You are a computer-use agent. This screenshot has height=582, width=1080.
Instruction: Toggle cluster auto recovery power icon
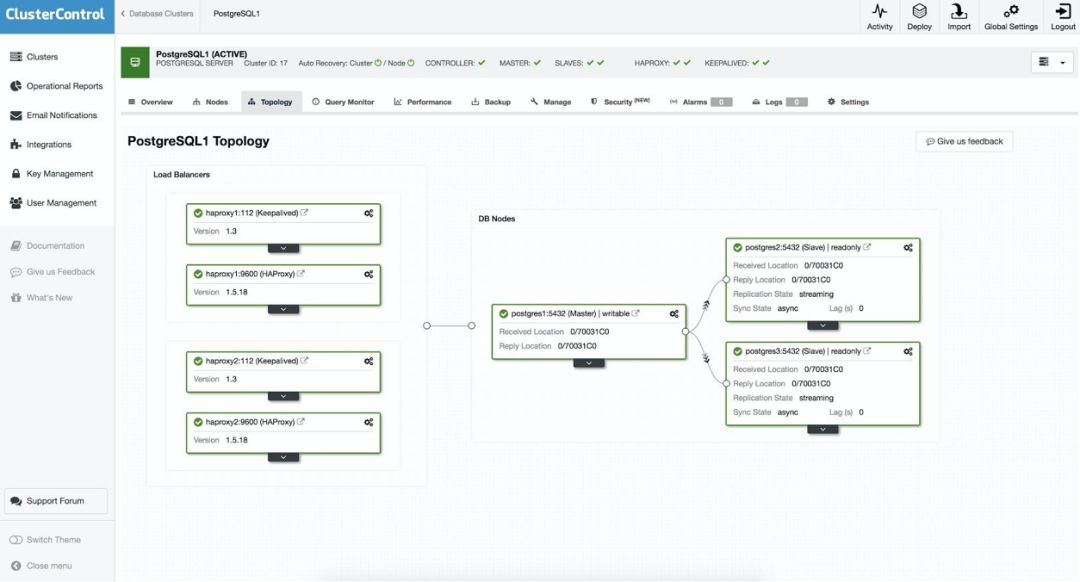pos(378,63)
